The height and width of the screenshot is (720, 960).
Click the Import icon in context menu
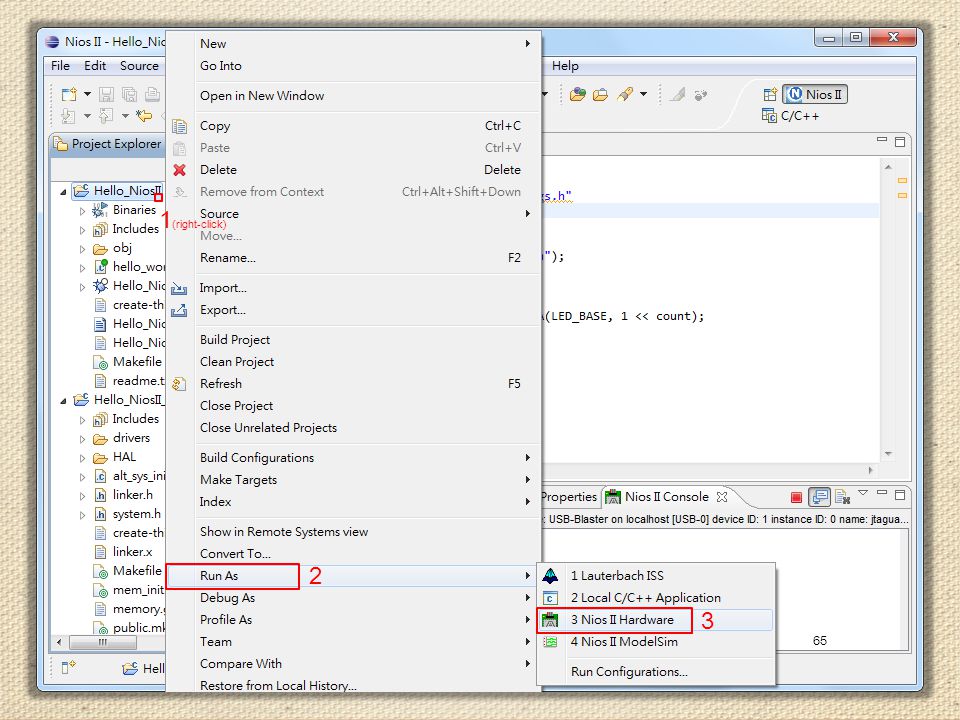179,288
